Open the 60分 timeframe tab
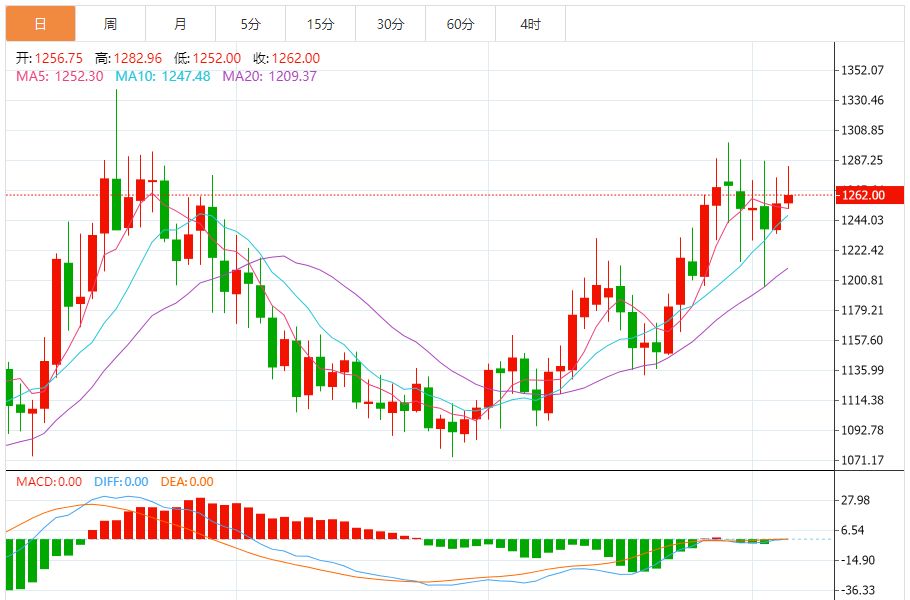 point(460,24)
